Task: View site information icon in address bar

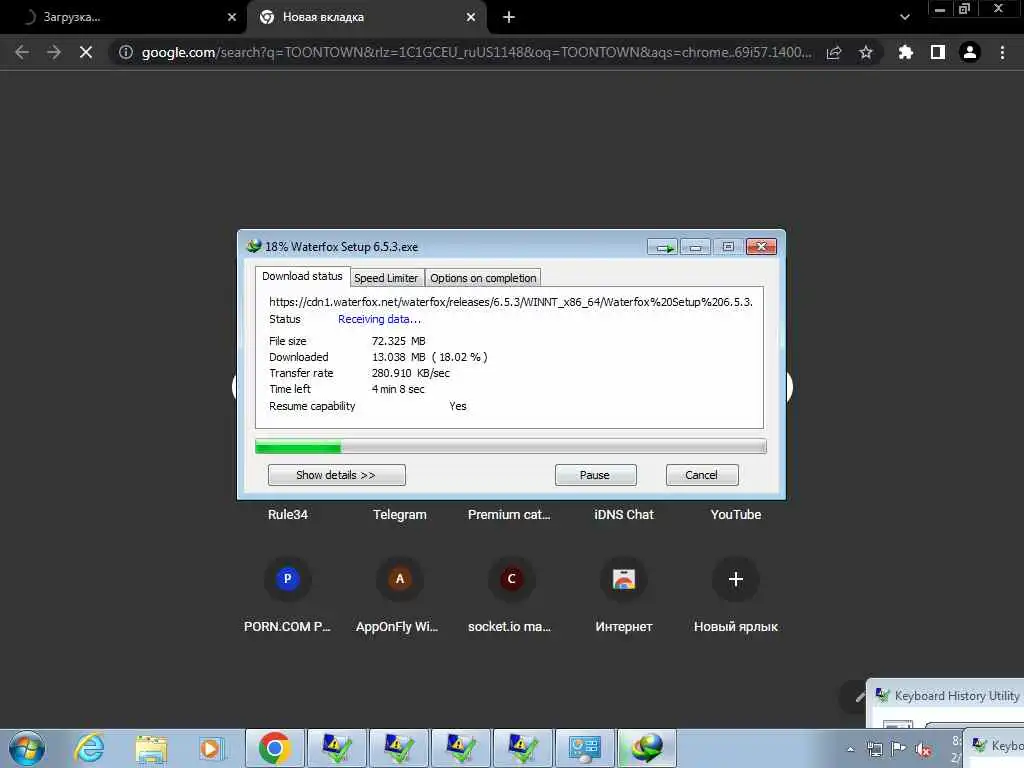Action: [x=125, y=52]
